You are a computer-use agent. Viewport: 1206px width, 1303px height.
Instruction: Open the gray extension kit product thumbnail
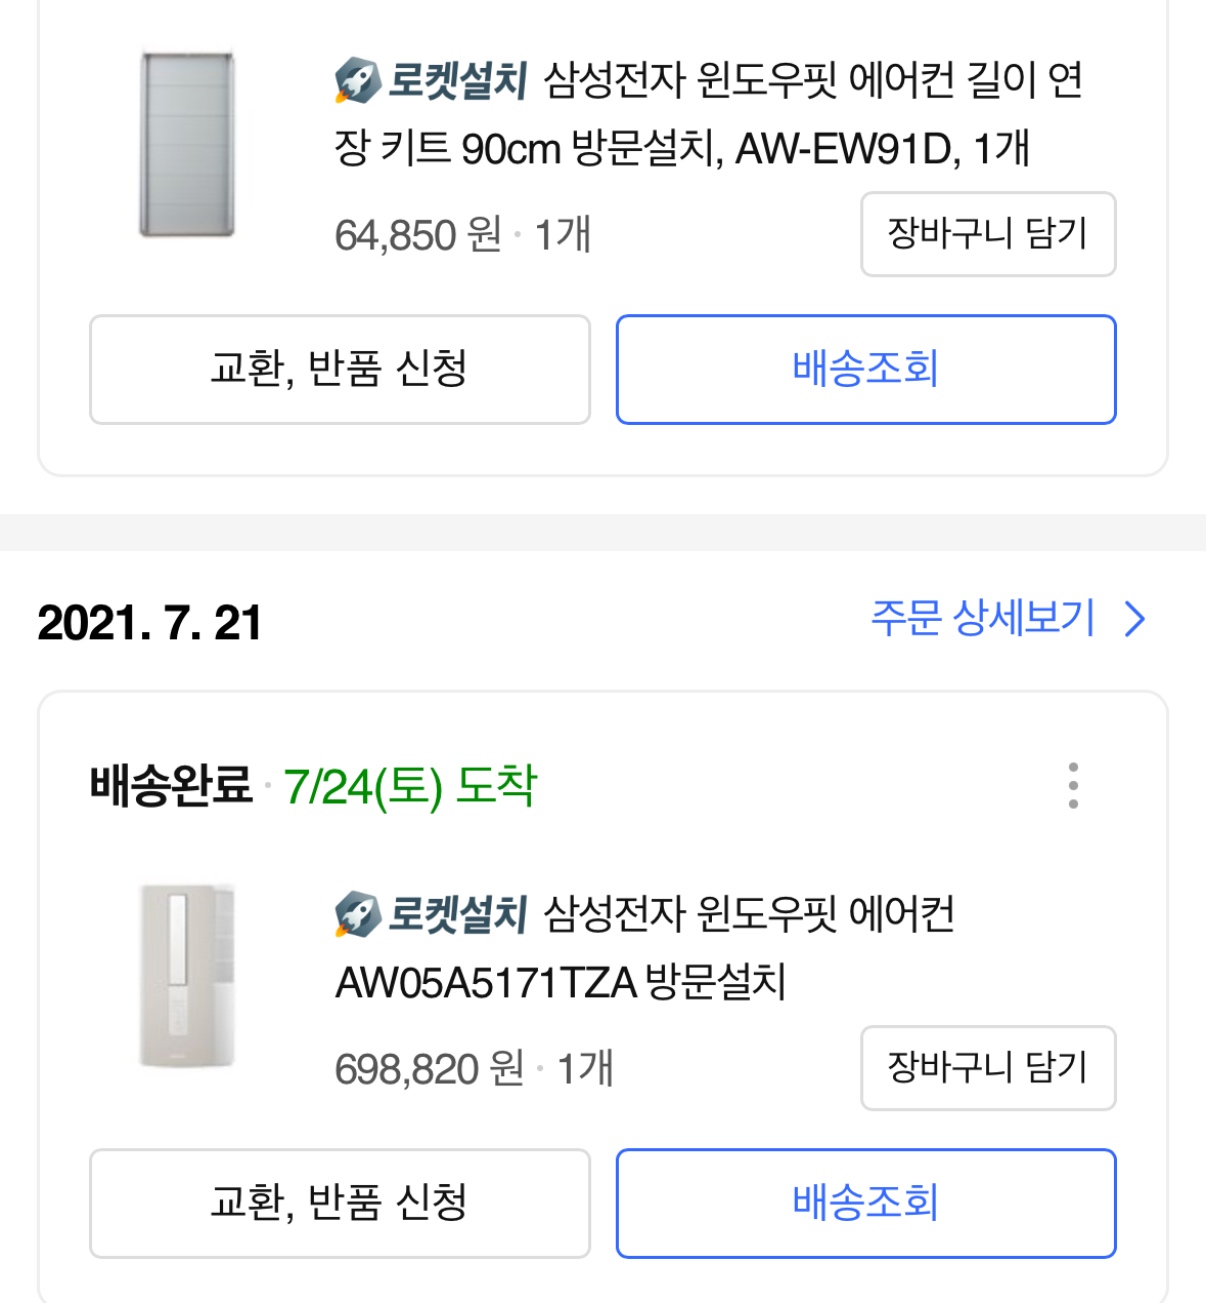tap(187, 145)
